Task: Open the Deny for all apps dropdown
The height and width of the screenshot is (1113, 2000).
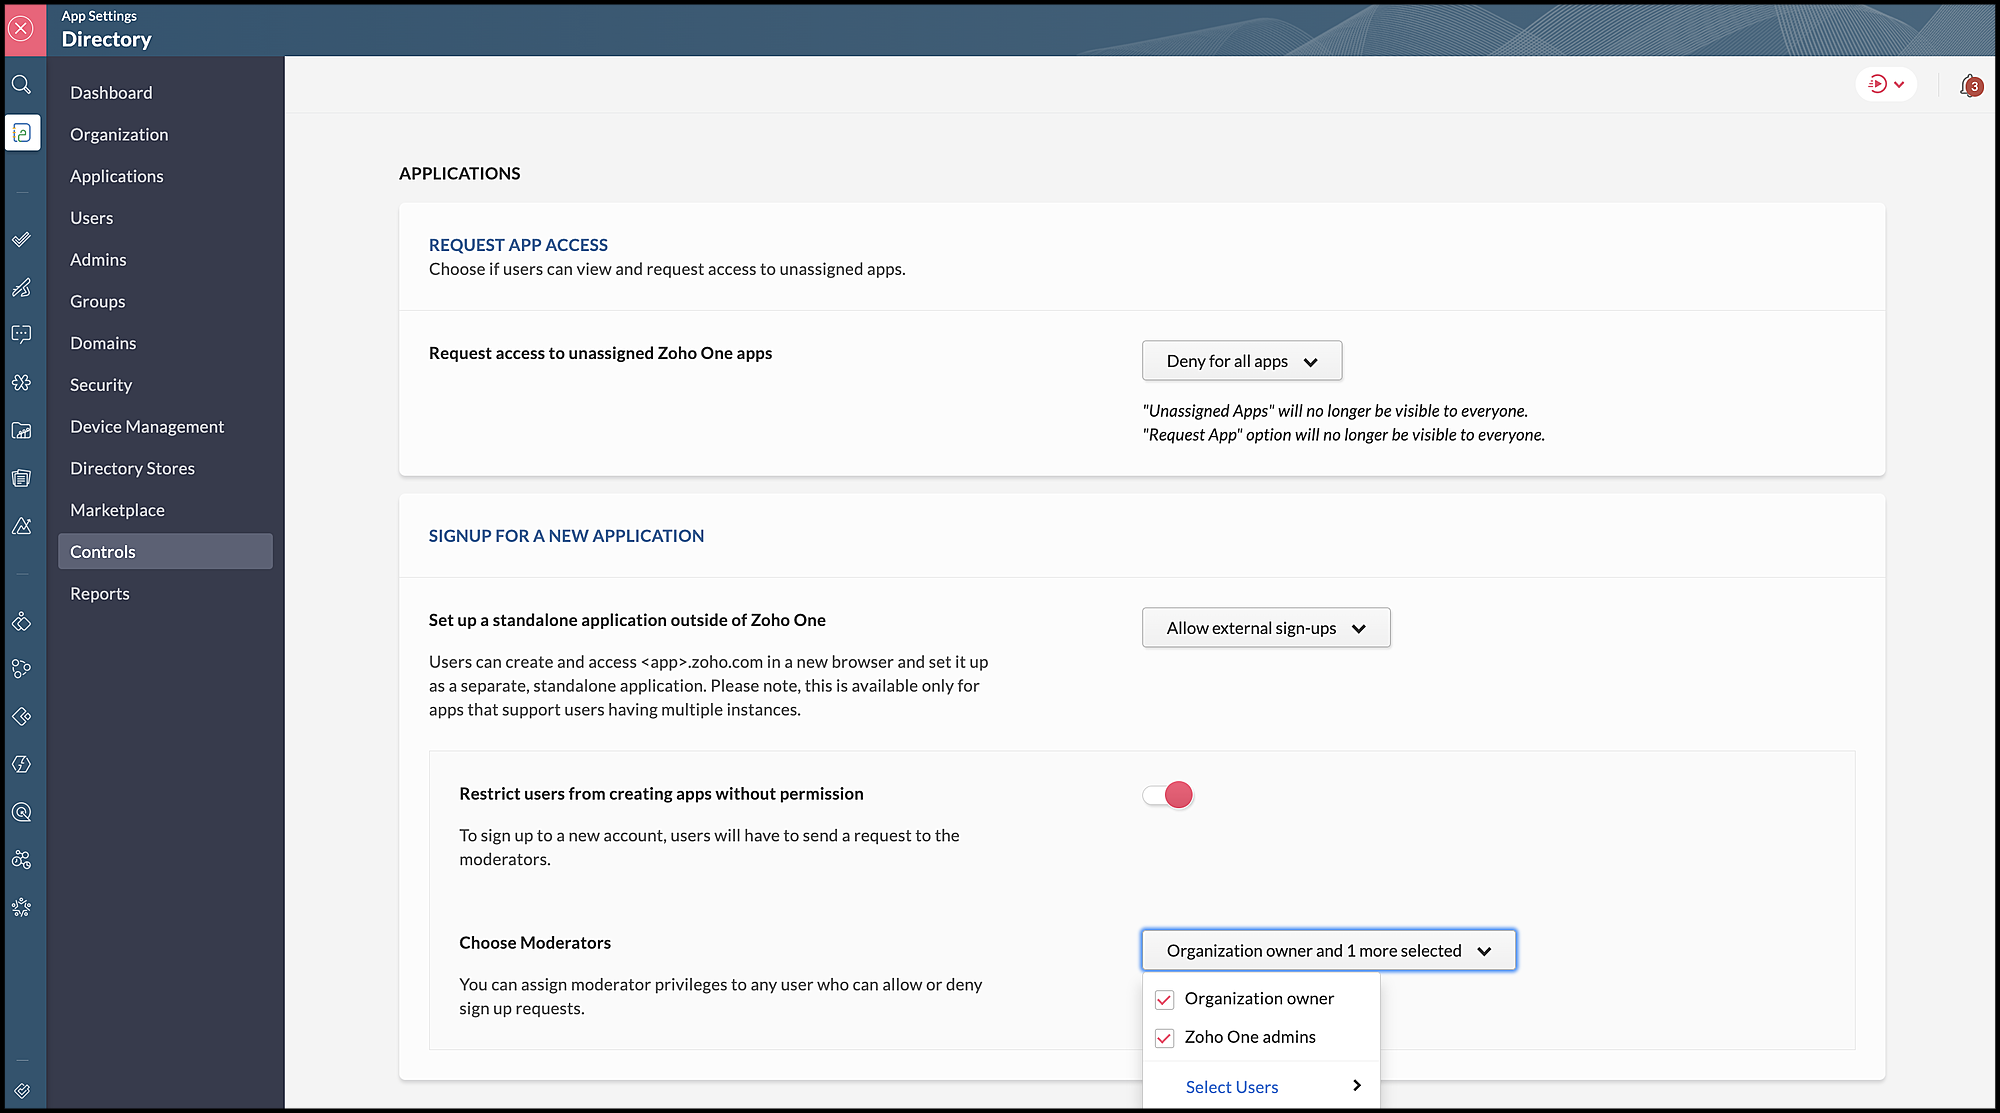Action: (x=1242, y=361)
